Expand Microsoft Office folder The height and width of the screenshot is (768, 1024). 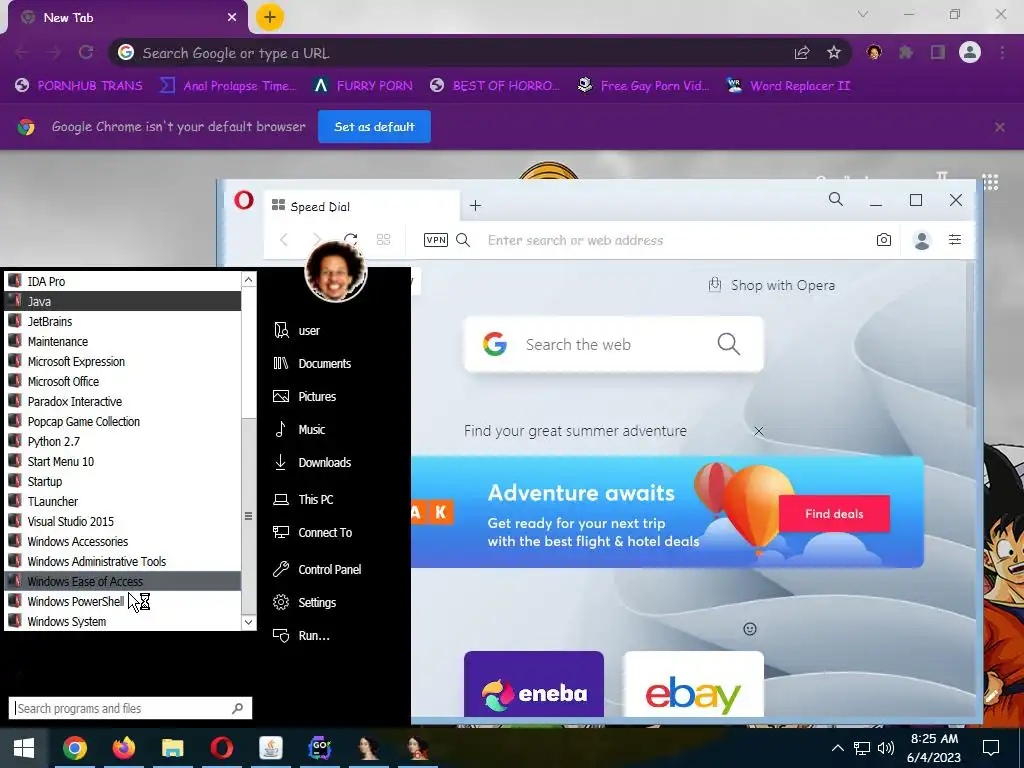123,381
